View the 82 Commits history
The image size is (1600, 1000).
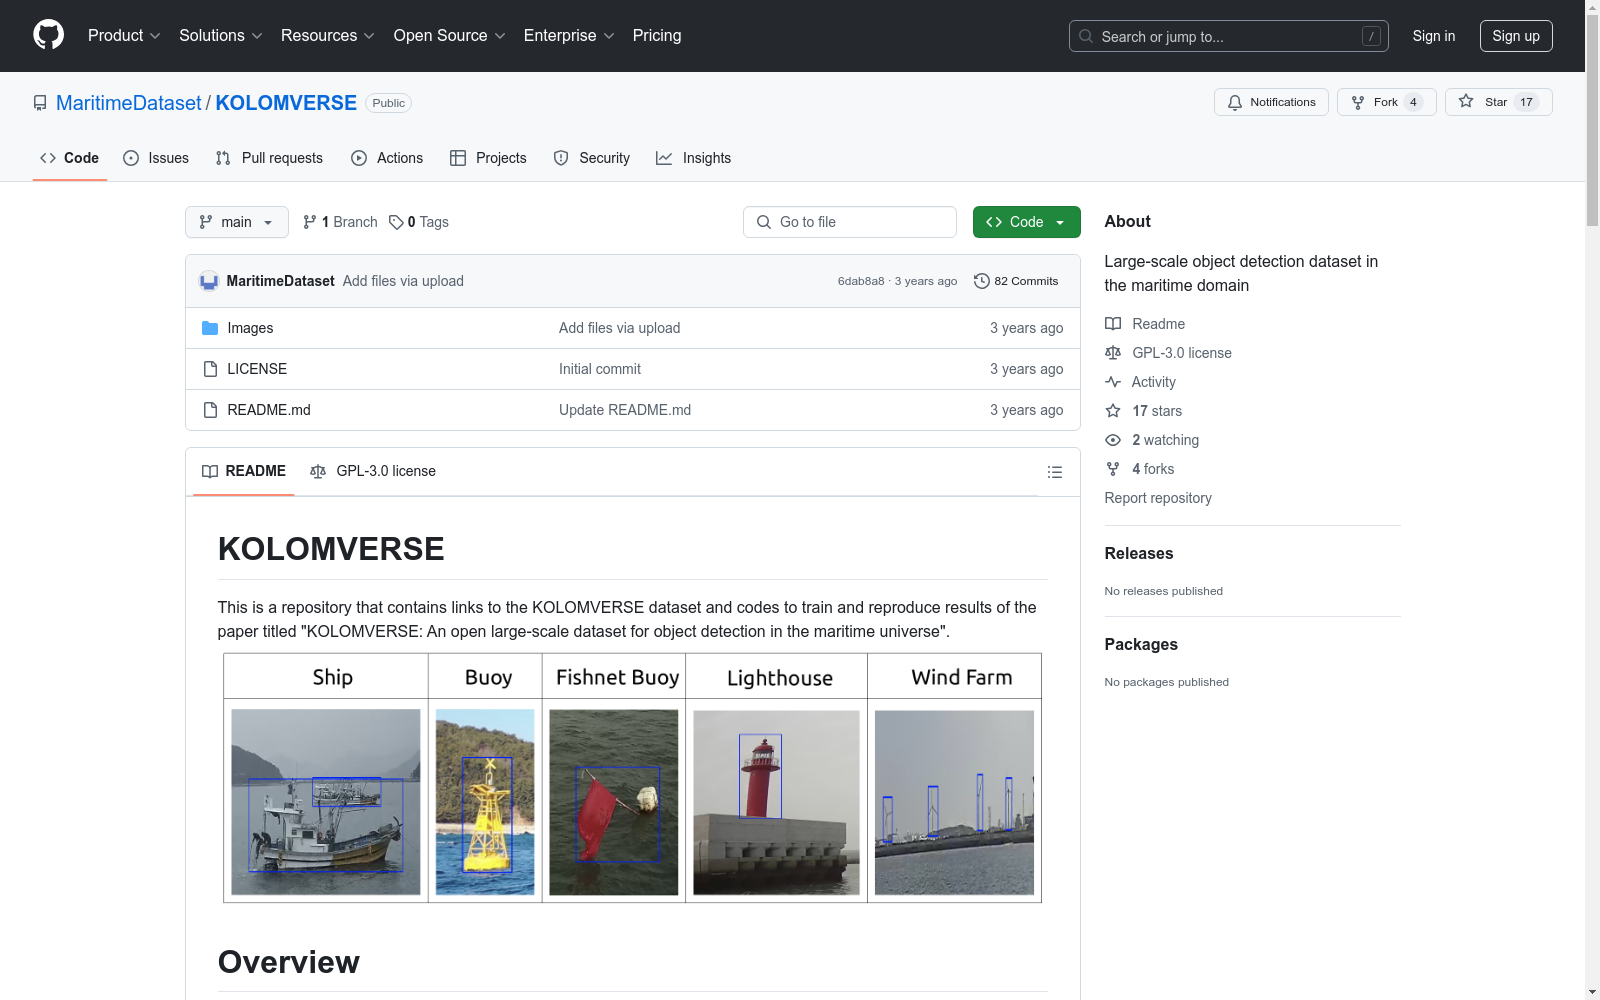[1016, 281]
